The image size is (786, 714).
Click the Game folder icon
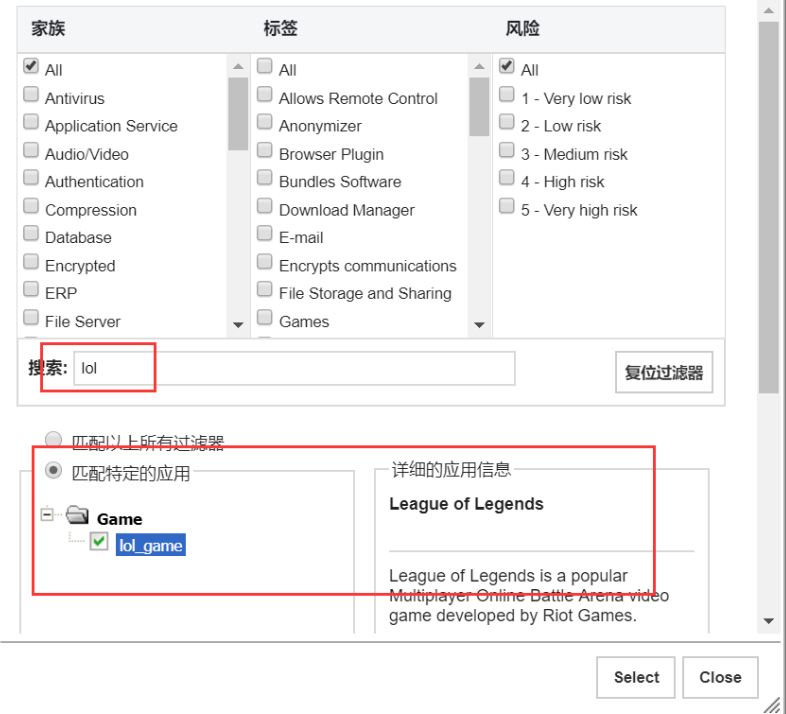[77, 515]
